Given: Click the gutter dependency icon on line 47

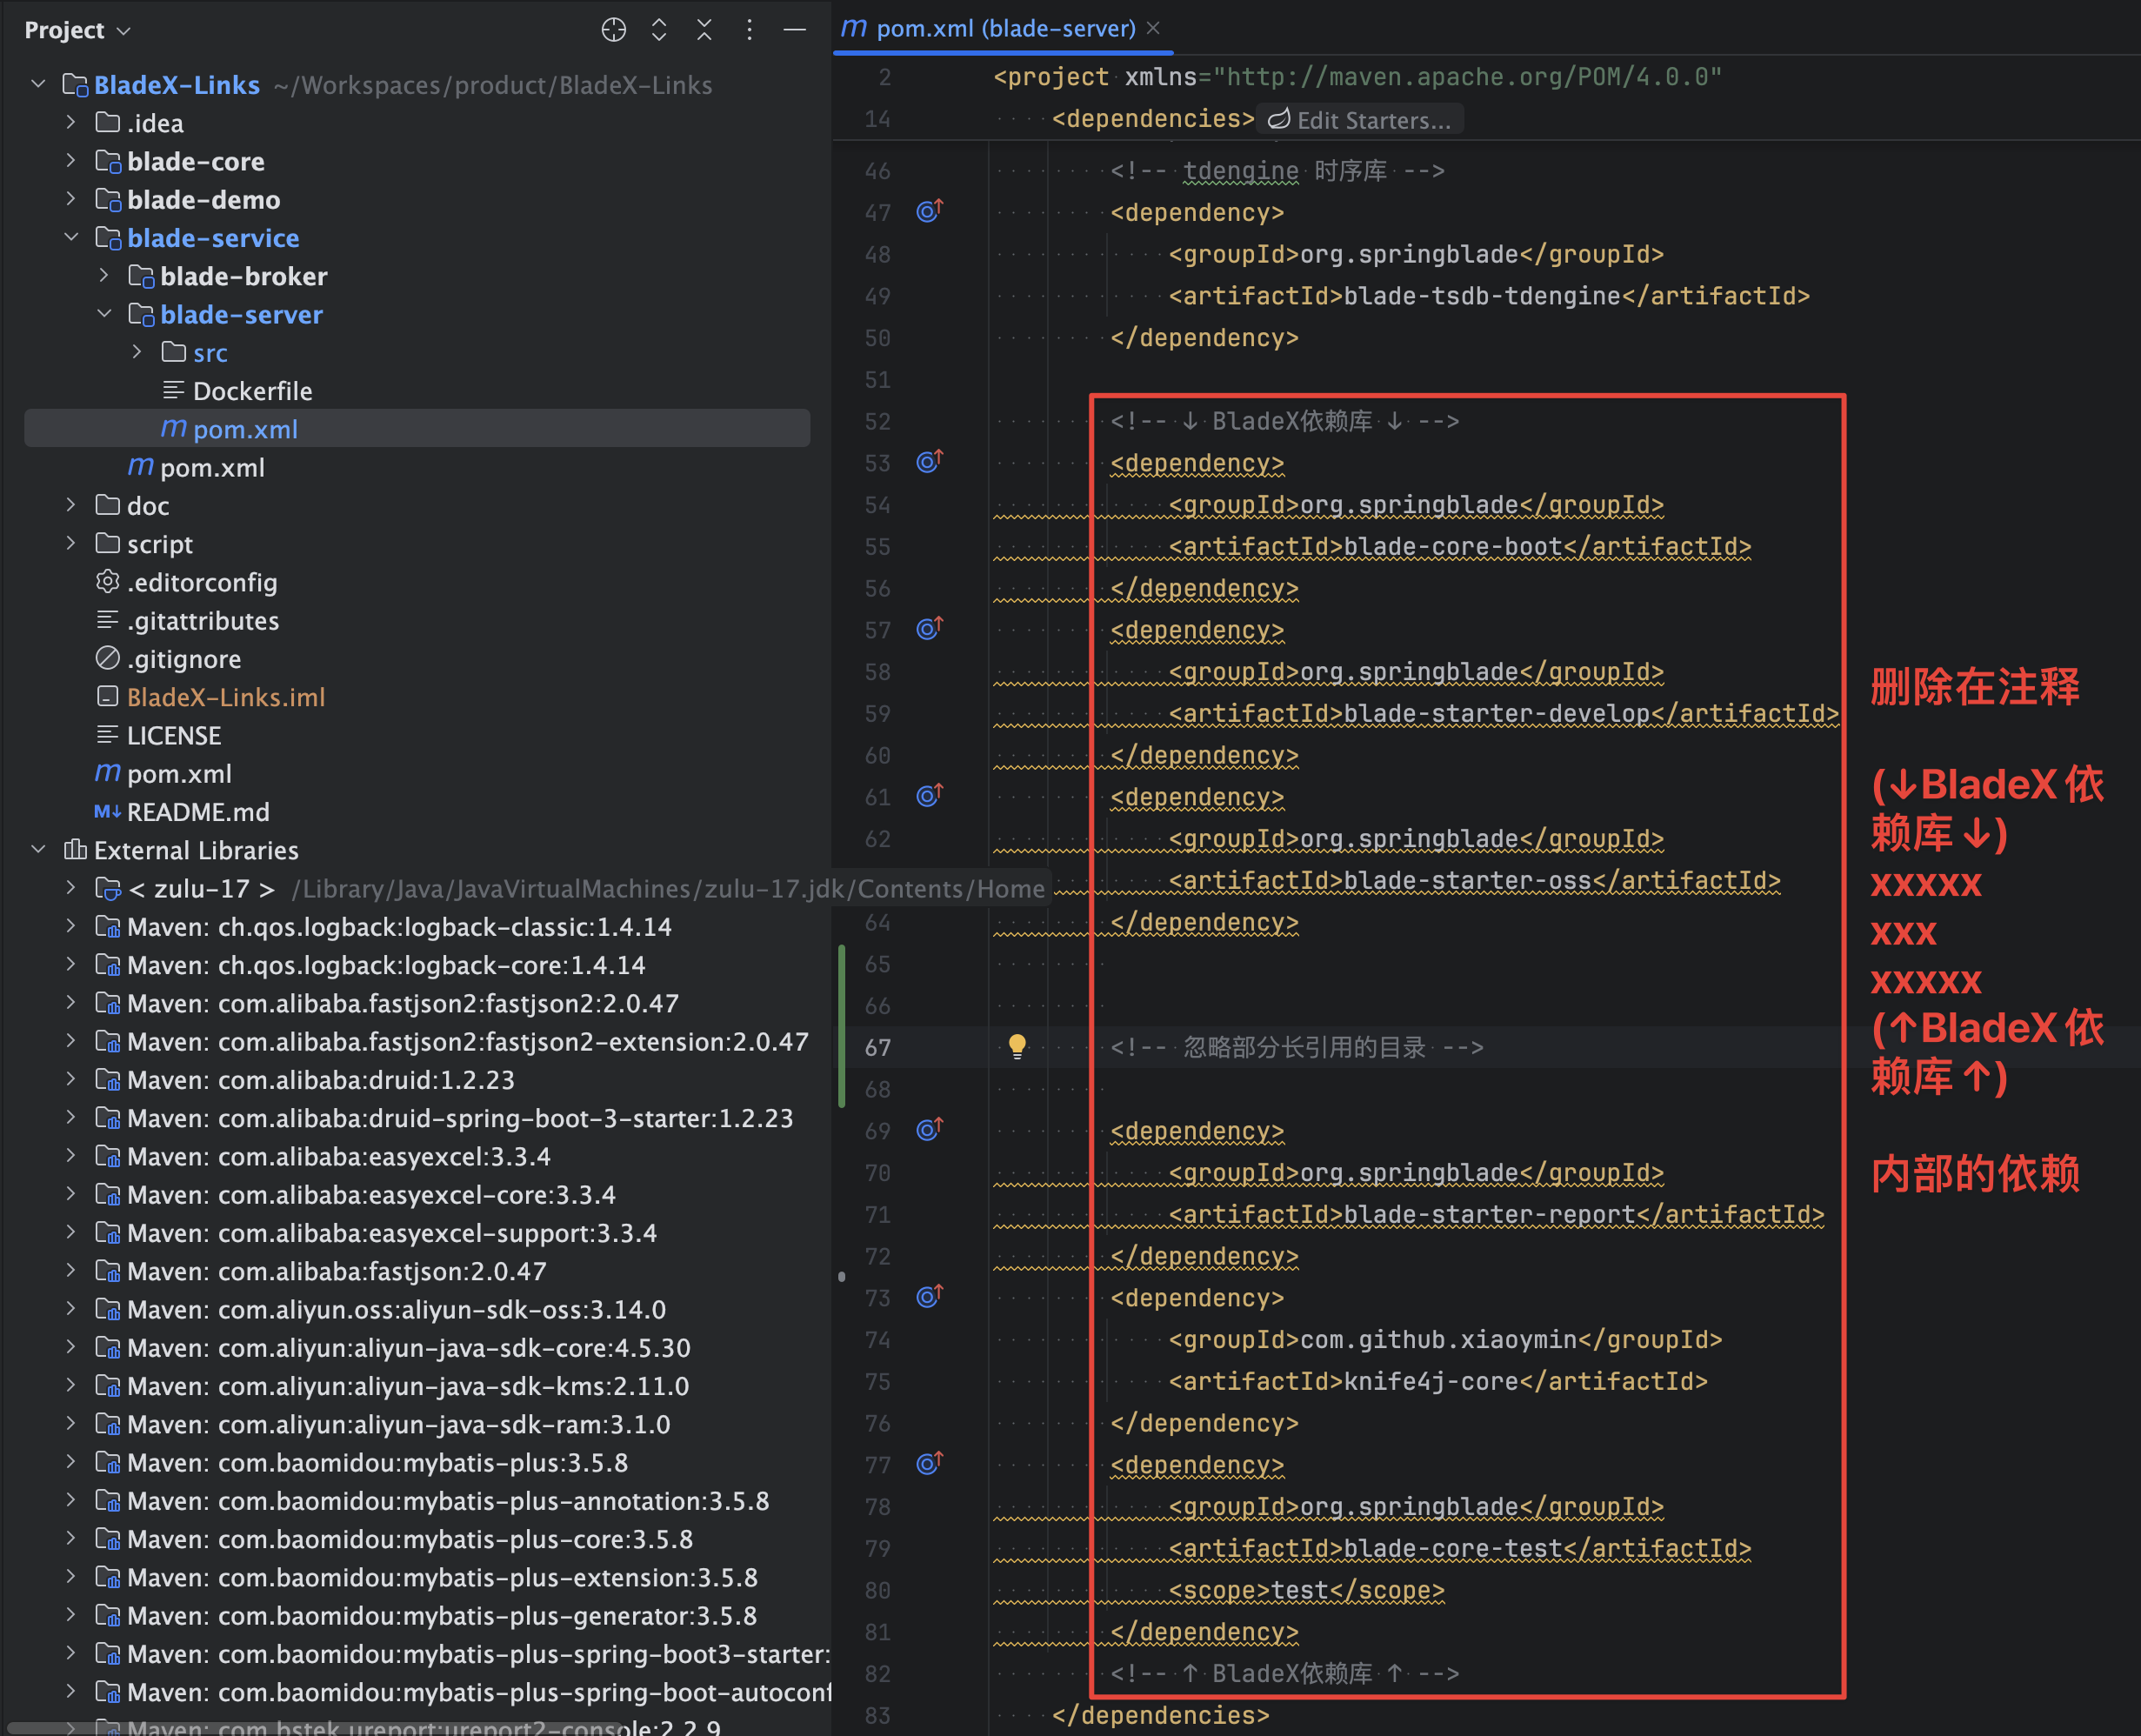Looking at the screenshot, I should pos(930,211).
